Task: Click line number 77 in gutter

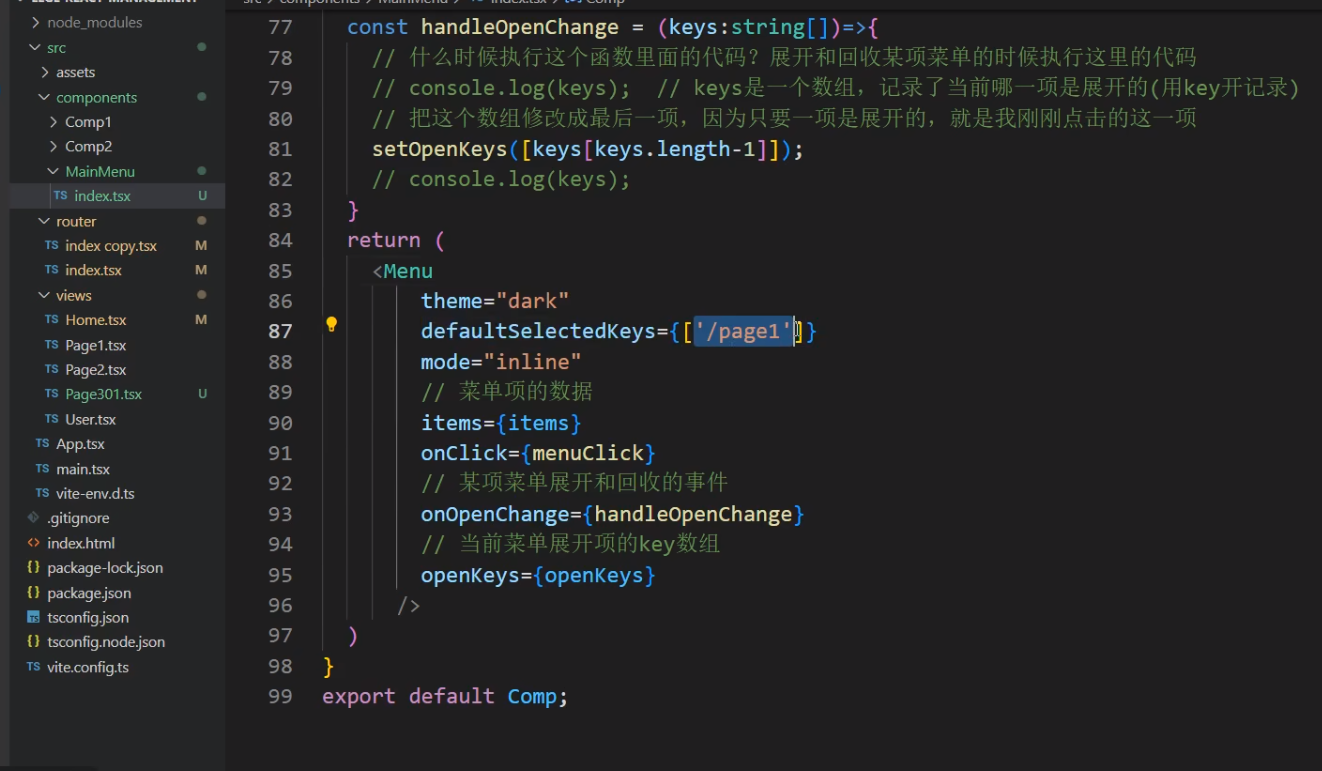Action: click(280, 27)
